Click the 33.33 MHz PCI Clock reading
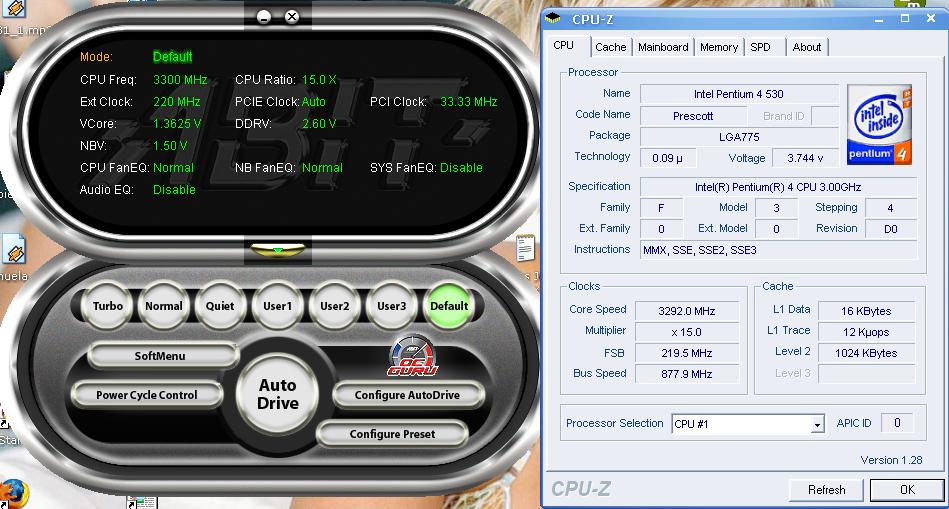Viewport: 949px width, 509px height. (x=468, y=102)
